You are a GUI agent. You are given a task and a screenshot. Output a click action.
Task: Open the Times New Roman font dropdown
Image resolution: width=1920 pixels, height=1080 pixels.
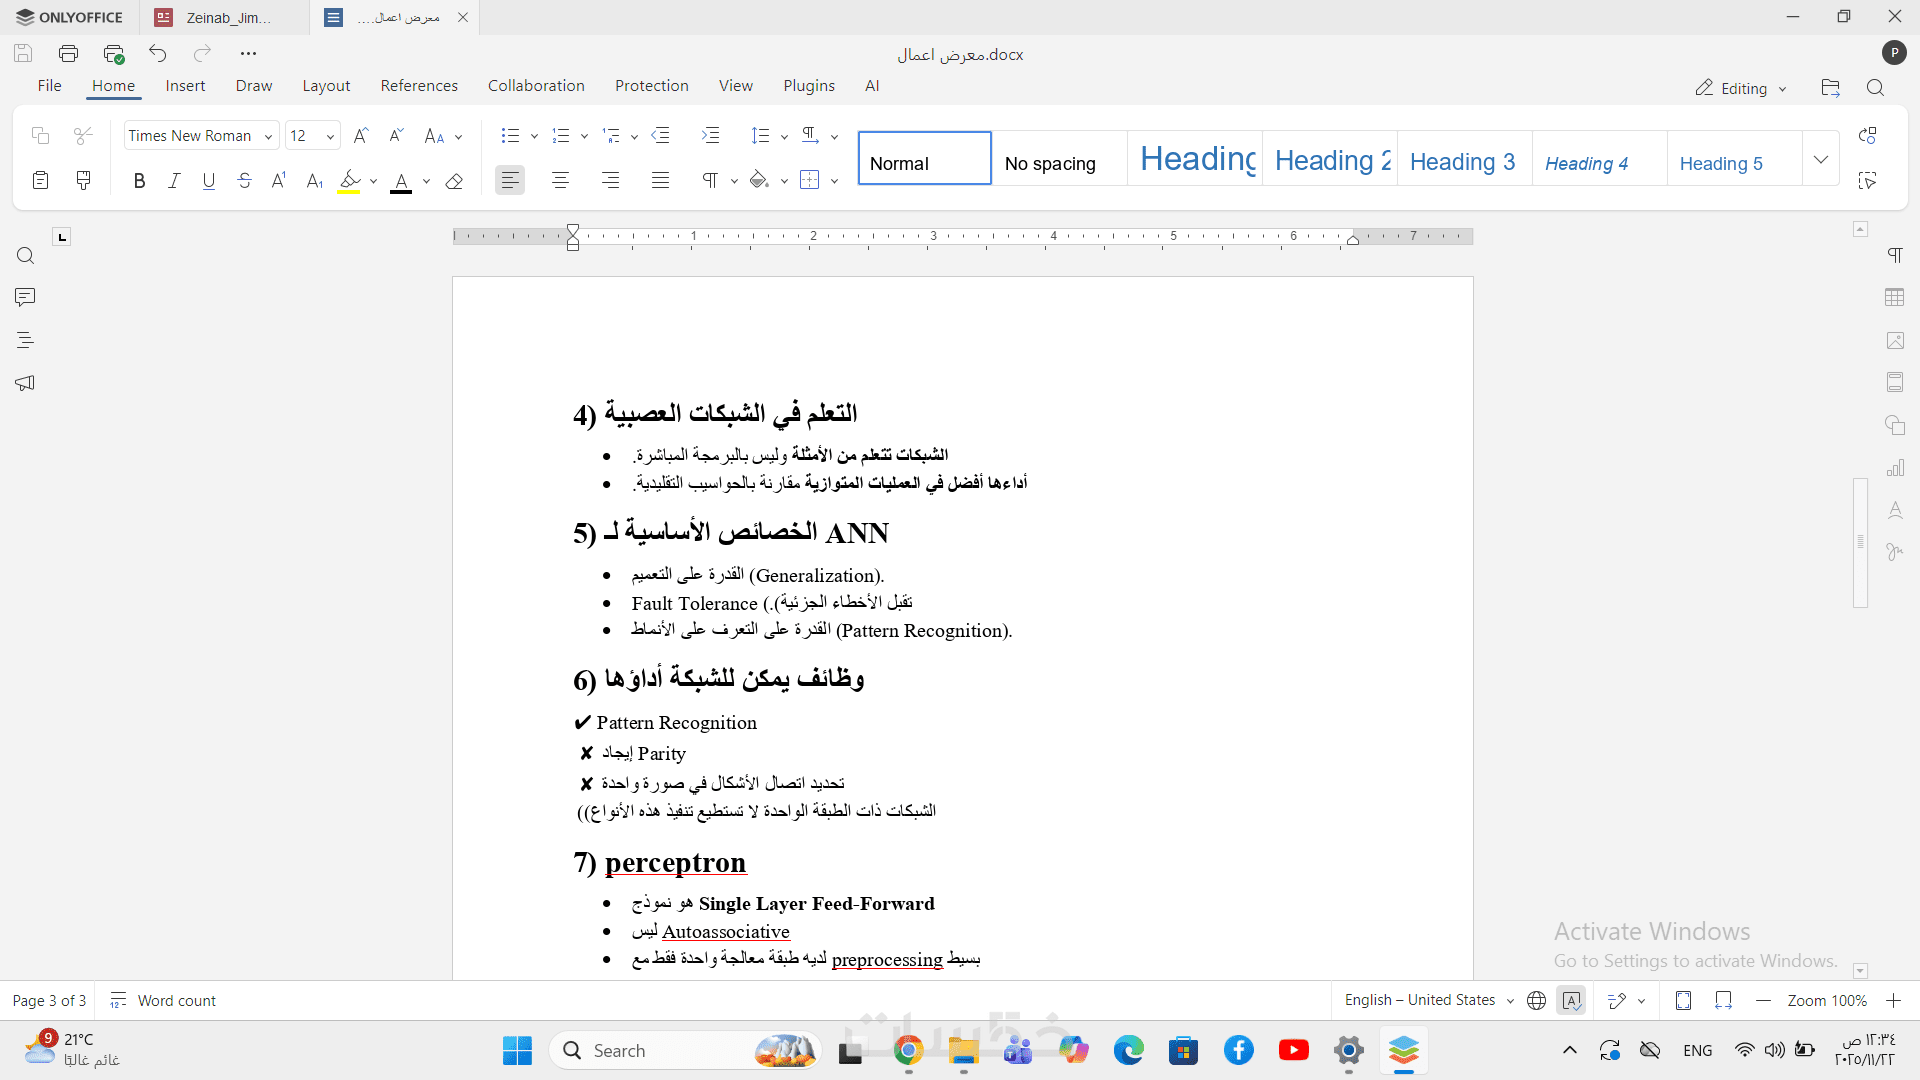(x=268, y=136)
